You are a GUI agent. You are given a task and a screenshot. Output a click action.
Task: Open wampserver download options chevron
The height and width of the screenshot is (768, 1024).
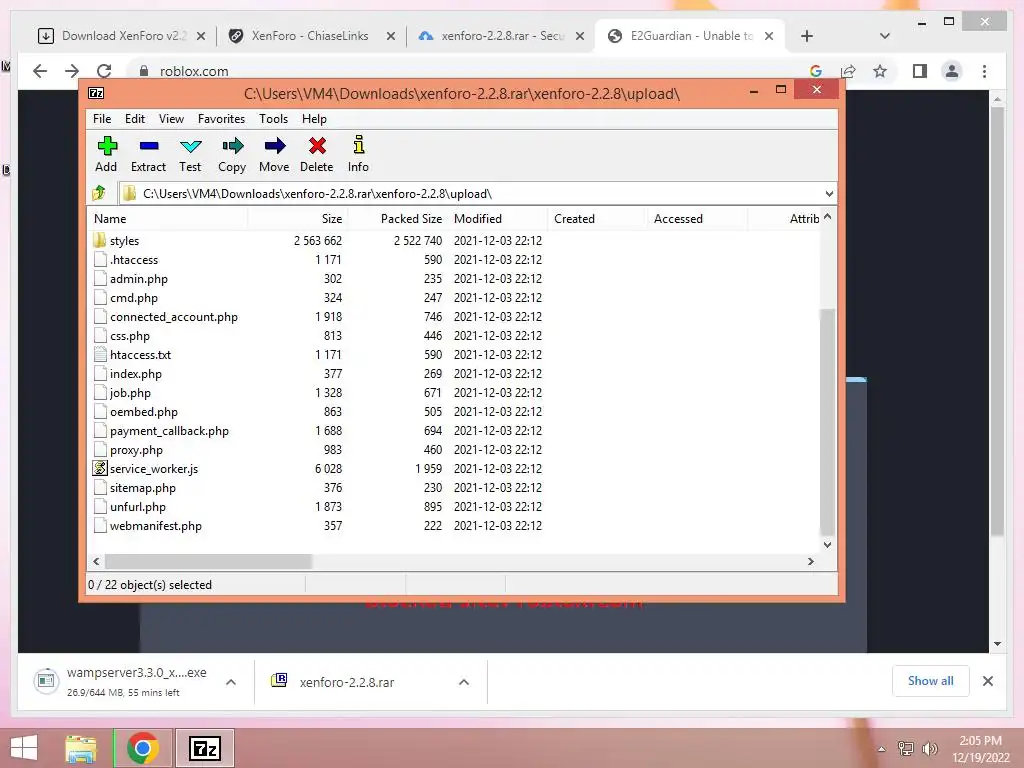click(x=231, y=682)
